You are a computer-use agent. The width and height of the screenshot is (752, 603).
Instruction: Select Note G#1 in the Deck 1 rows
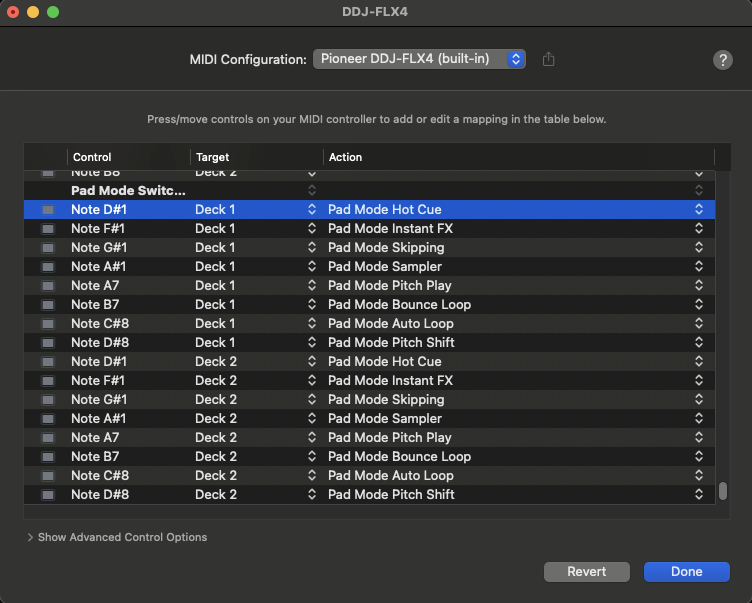[x=99, y=248]
